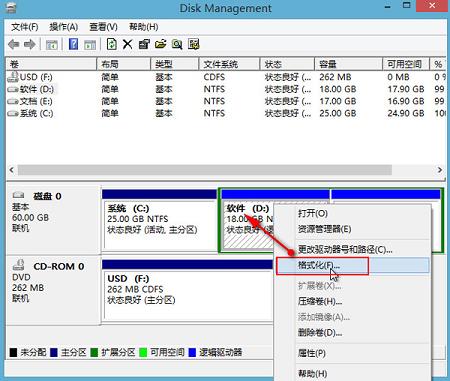Click the 17.00 GB capacity cell
This screenshot has width=450, height=381.
point(338,101)
